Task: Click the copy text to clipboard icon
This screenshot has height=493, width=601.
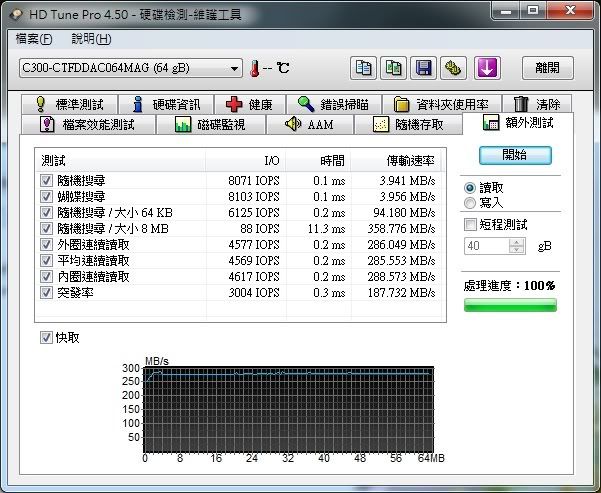Action: [363, 68]
